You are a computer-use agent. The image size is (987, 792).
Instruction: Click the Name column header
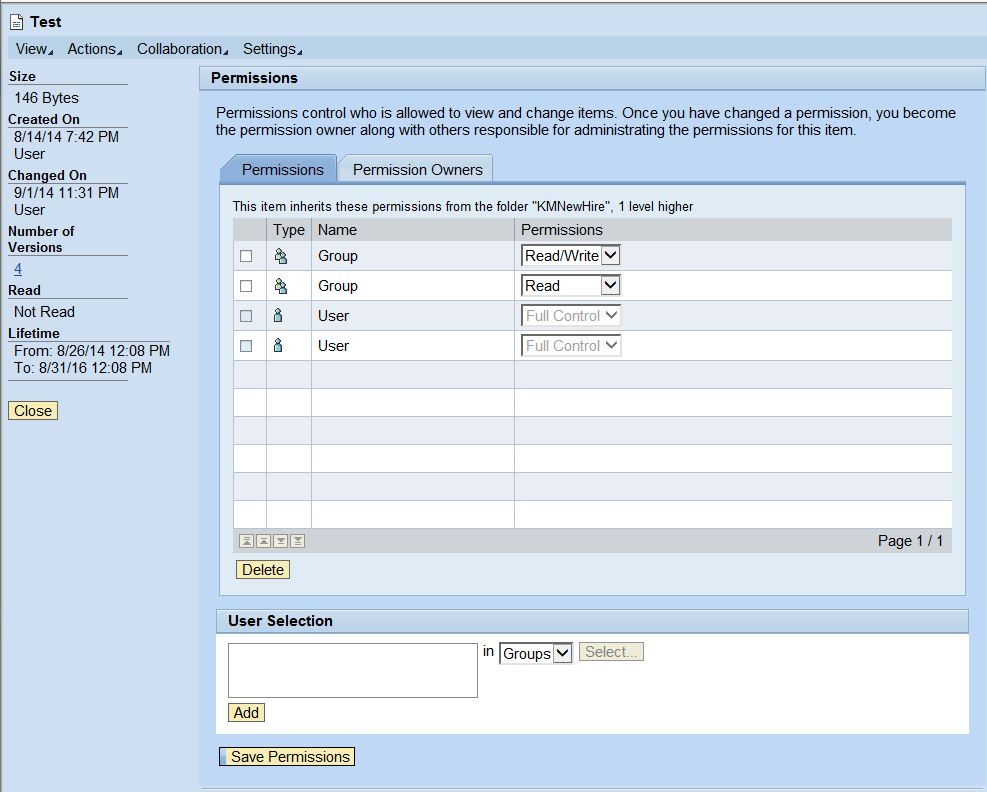(412, 230)
